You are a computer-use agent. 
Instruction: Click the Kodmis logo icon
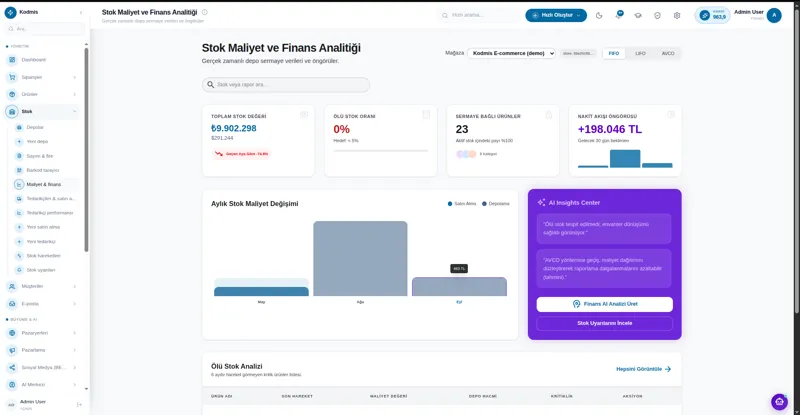(10, 12)
